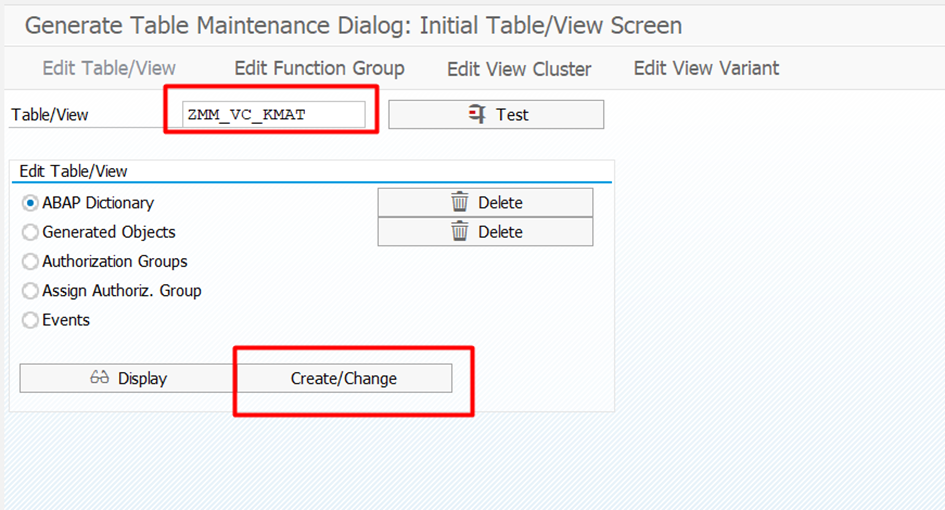Click trash icon in ABAP Dictionary Delete button
Screen dimensions: 945x510
[x=460, y=203]
